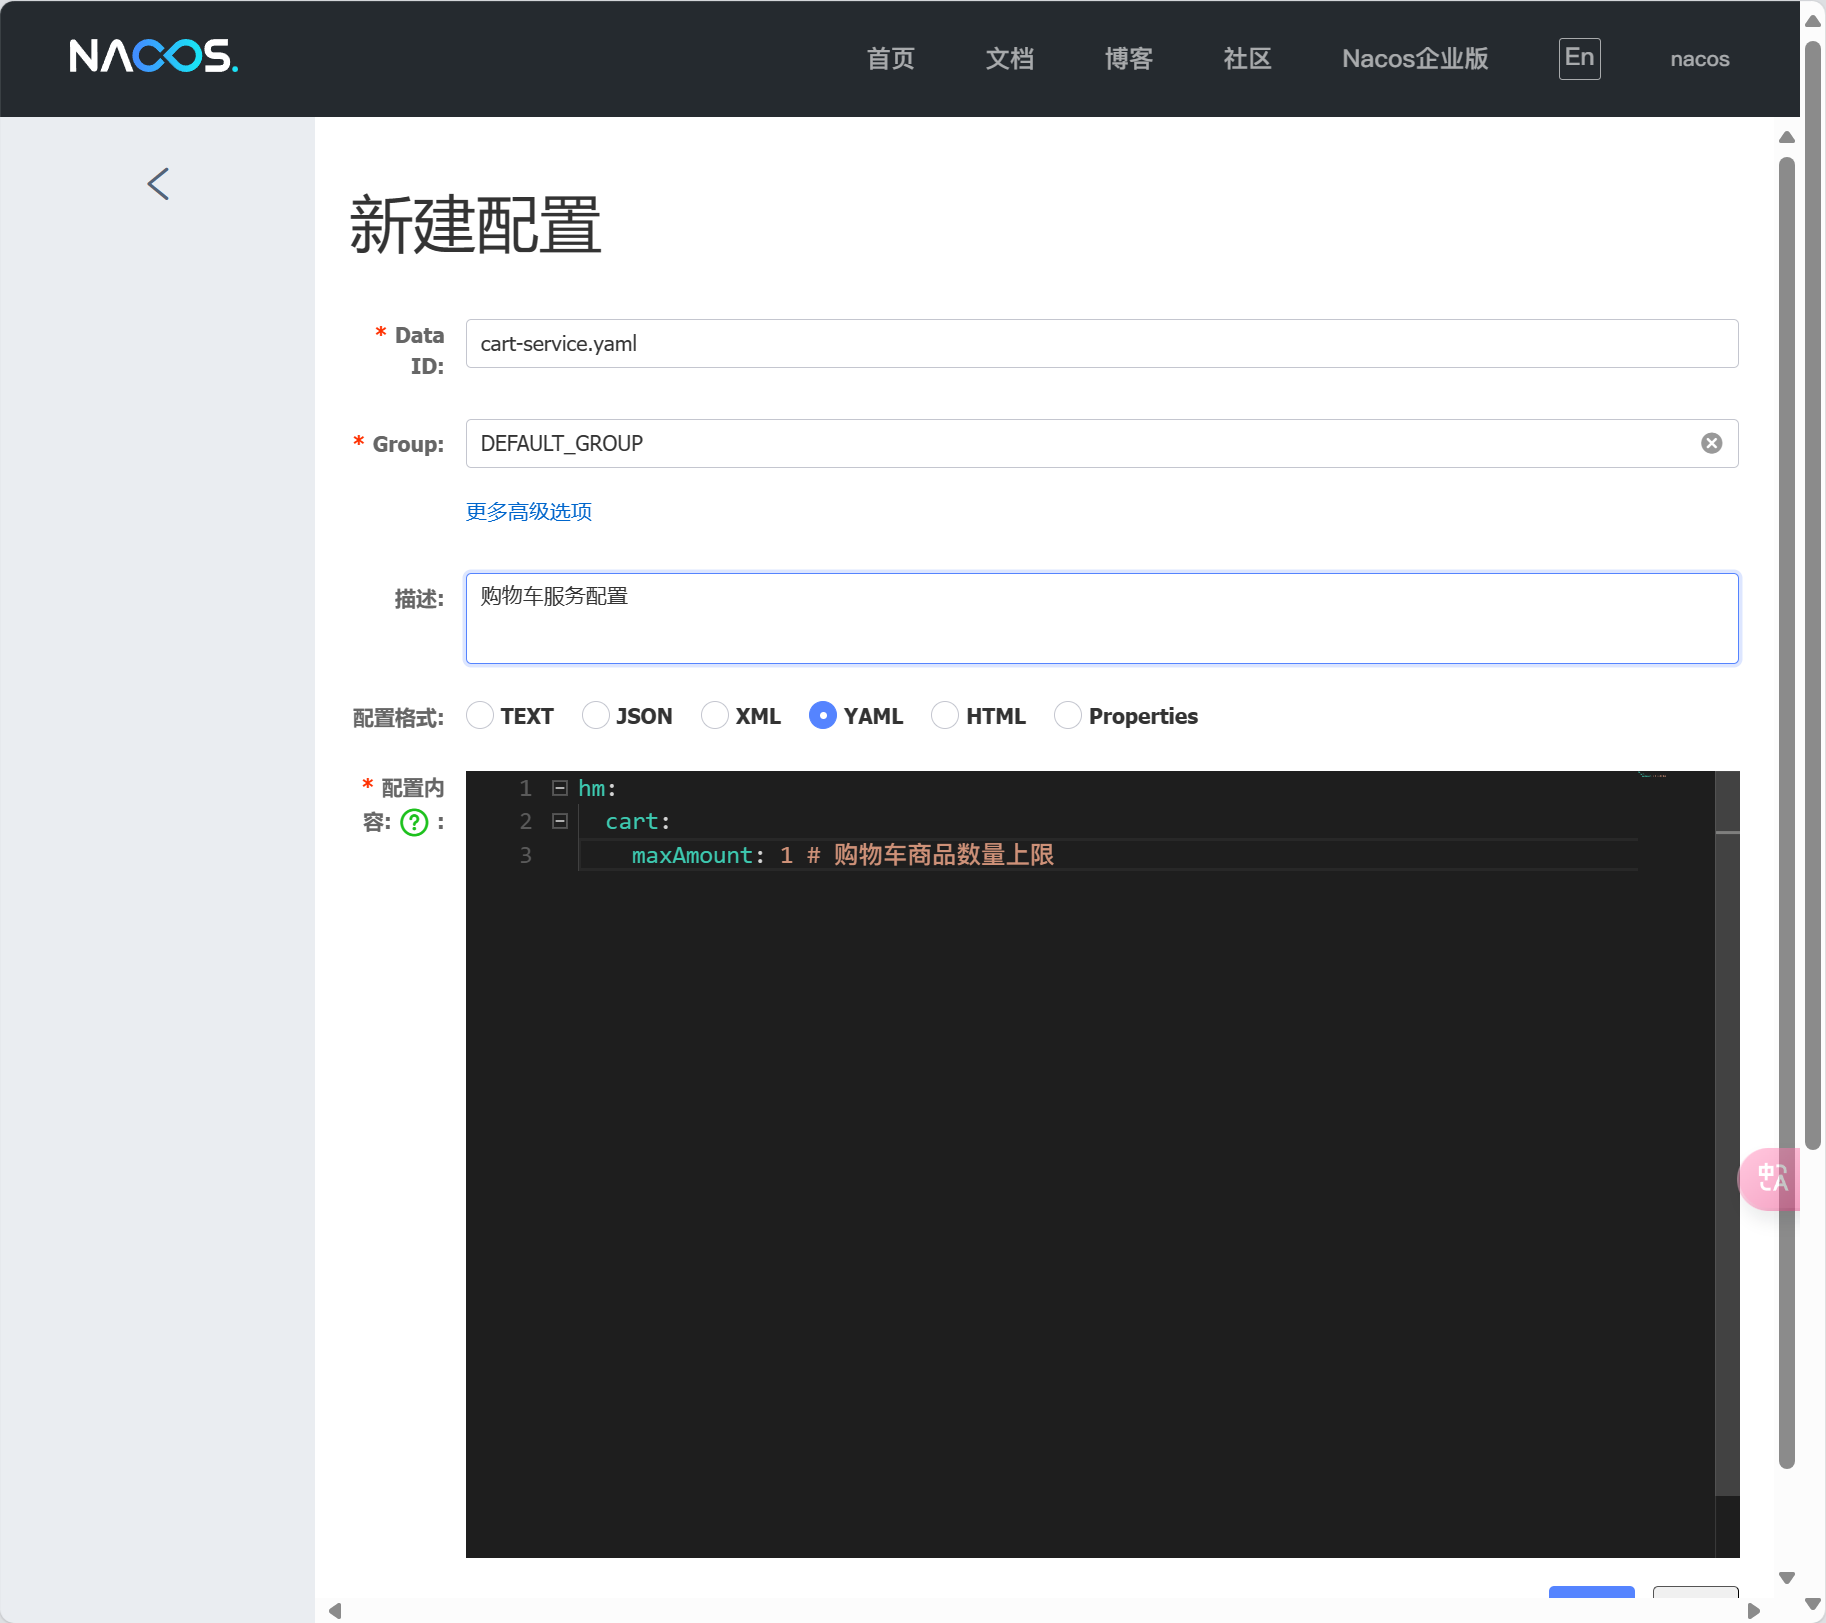Clear the Group field with X icon
Image resolution: width=1826 pixels, height=1623 pixels.
(1711, 443)
